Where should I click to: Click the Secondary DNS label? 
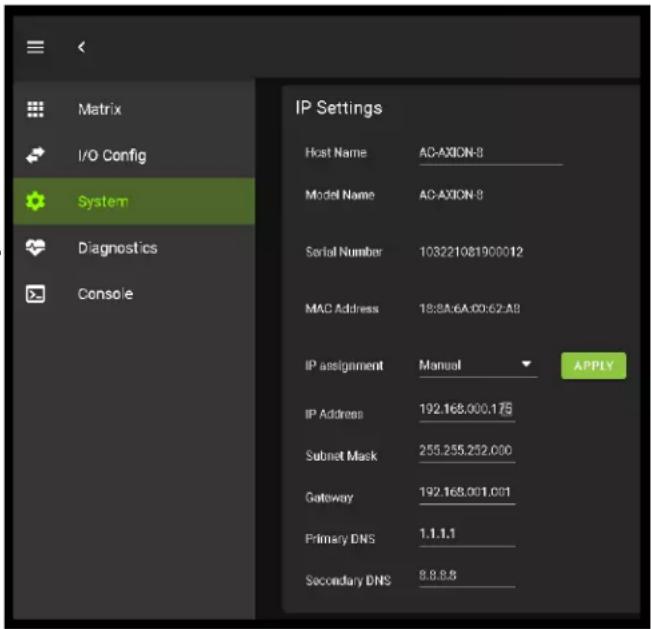(x=348, y=580)
